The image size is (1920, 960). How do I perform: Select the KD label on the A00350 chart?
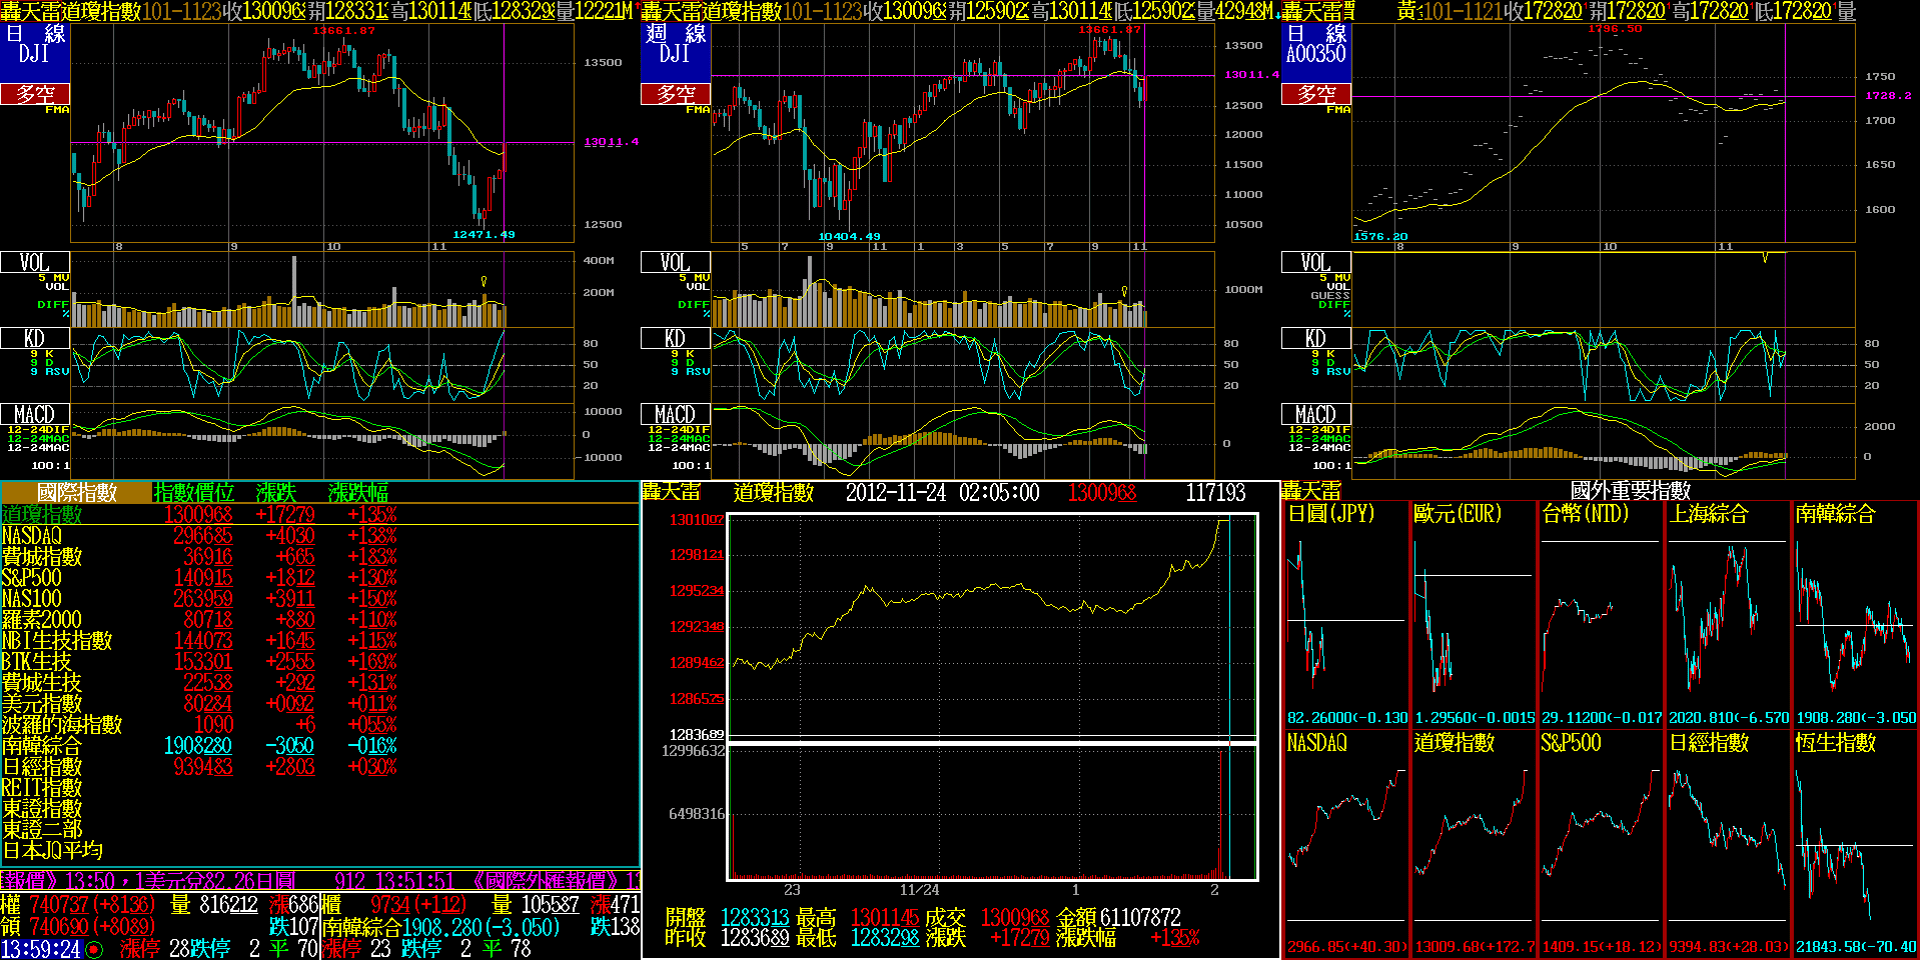[x=1316, y=338]
